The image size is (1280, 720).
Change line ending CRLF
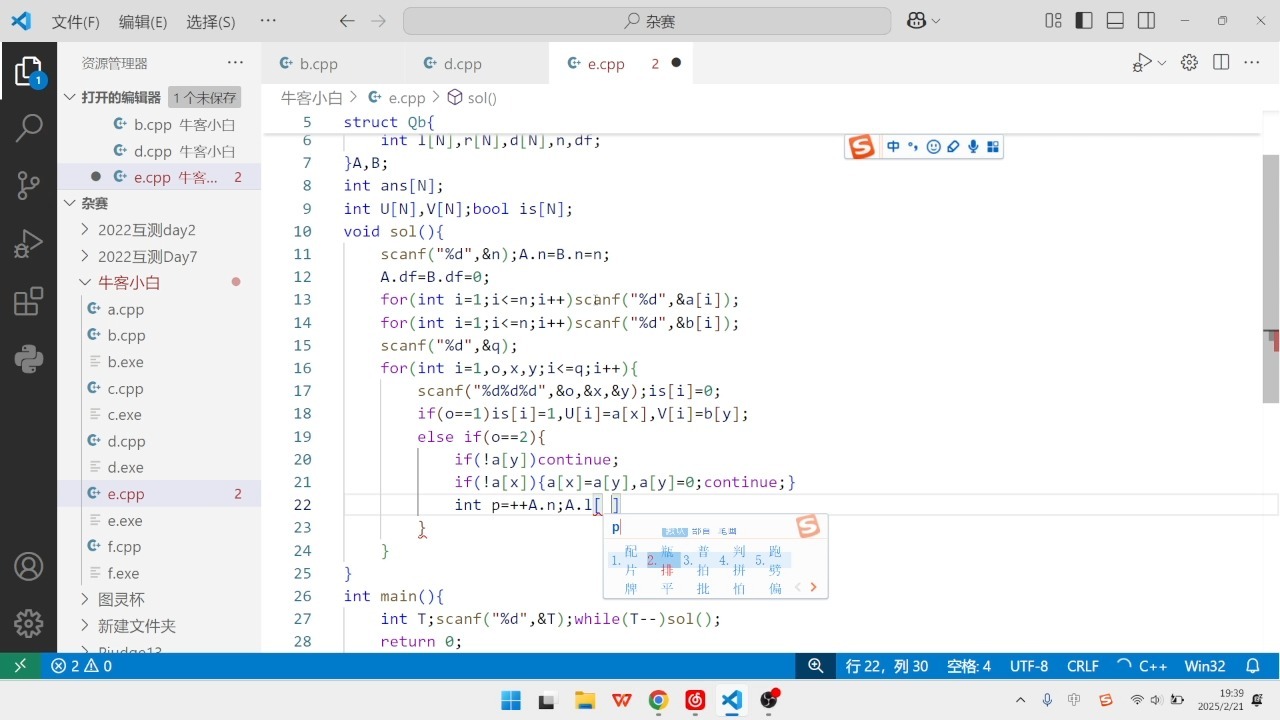1083,666
